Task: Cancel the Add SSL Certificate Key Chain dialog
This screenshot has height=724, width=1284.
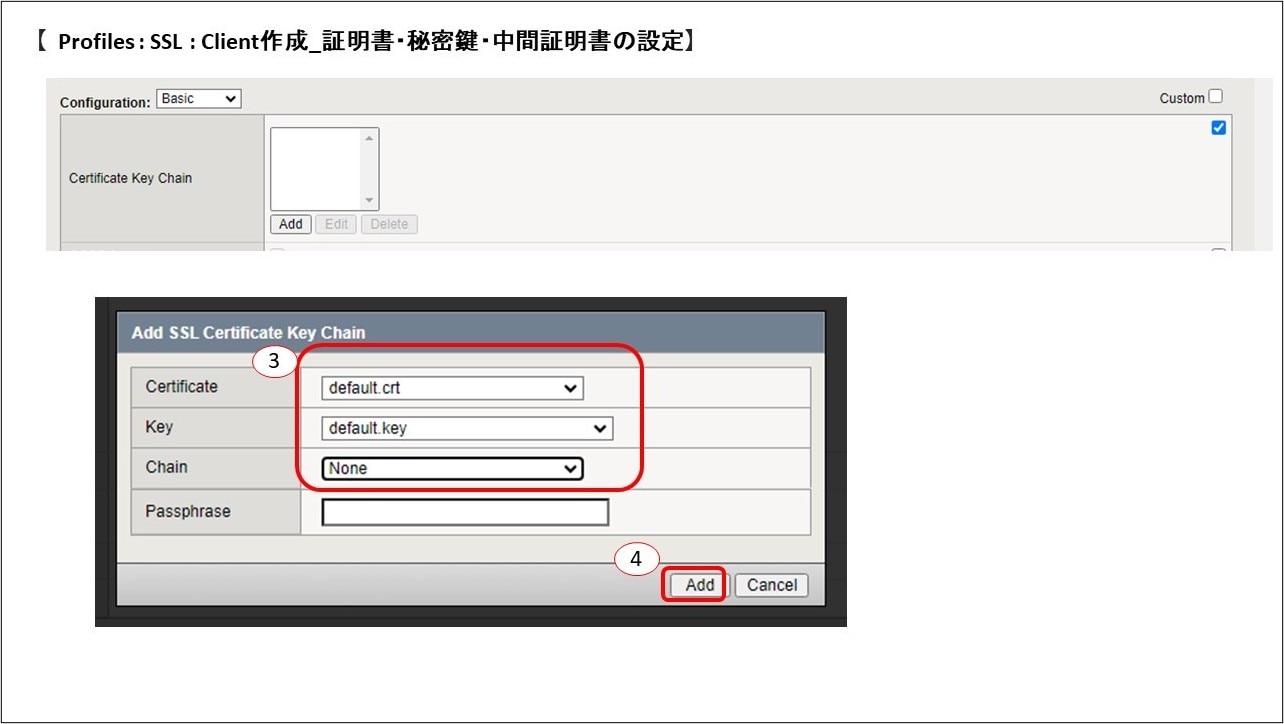Action: pyautogui.click(x=771, y=585)
